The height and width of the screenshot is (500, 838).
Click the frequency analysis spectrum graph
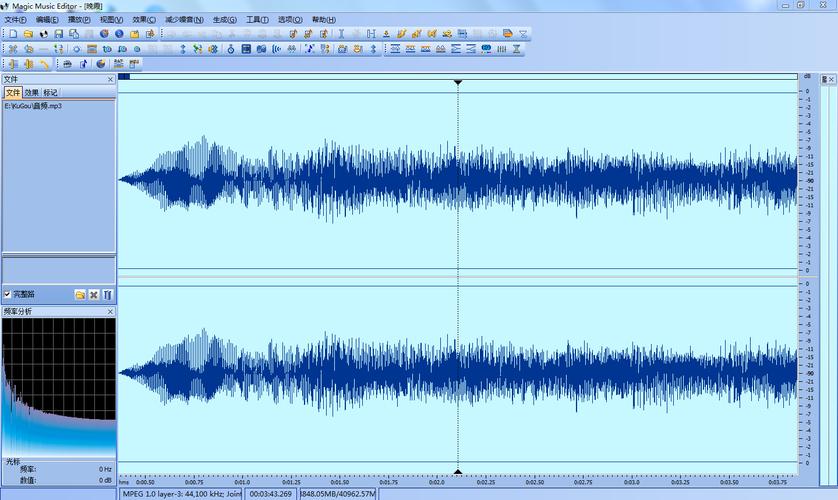tap(59, 386)
